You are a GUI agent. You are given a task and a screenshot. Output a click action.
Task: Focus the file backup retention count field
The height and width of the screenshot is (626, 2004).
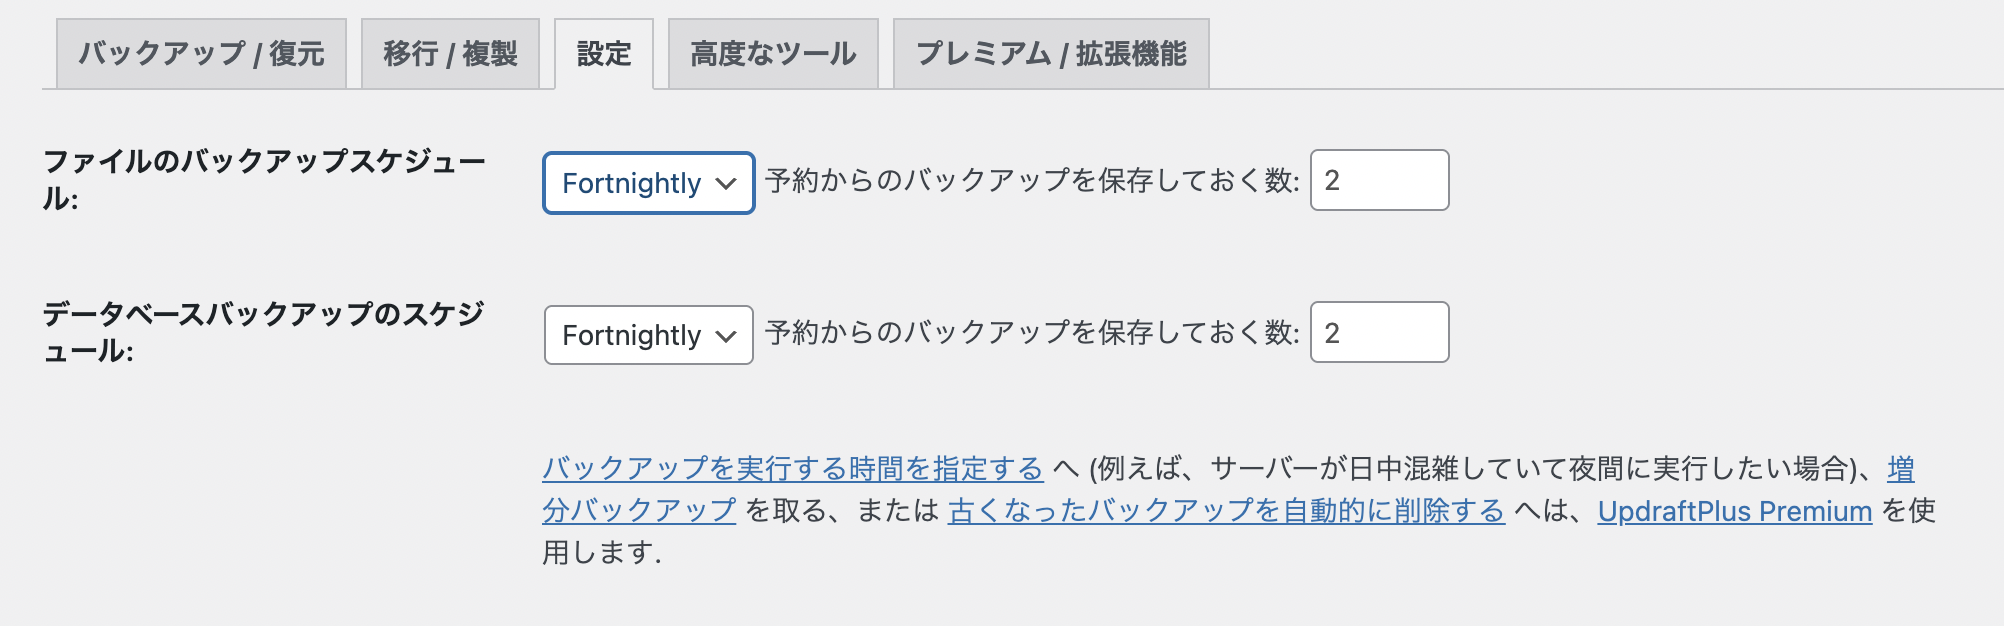(x=1379, y=180)
